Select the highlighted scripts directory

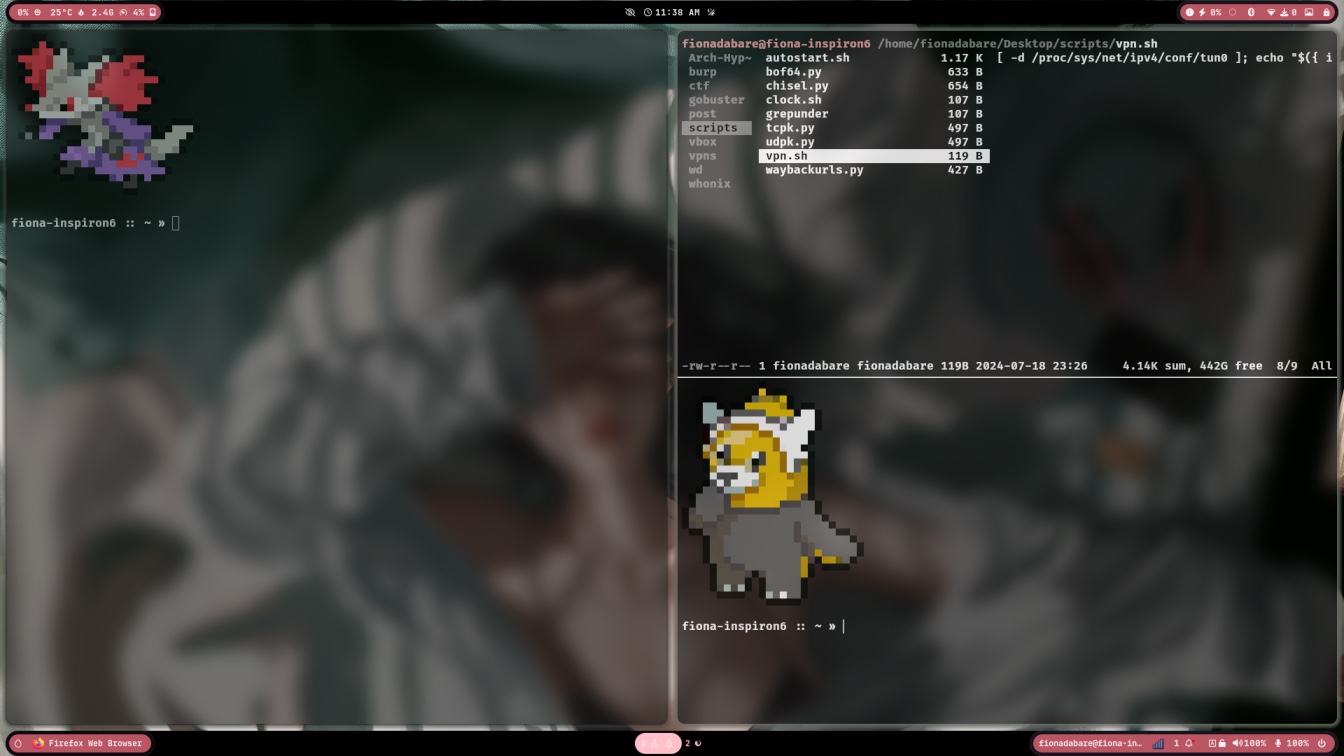tap(717, 128)
